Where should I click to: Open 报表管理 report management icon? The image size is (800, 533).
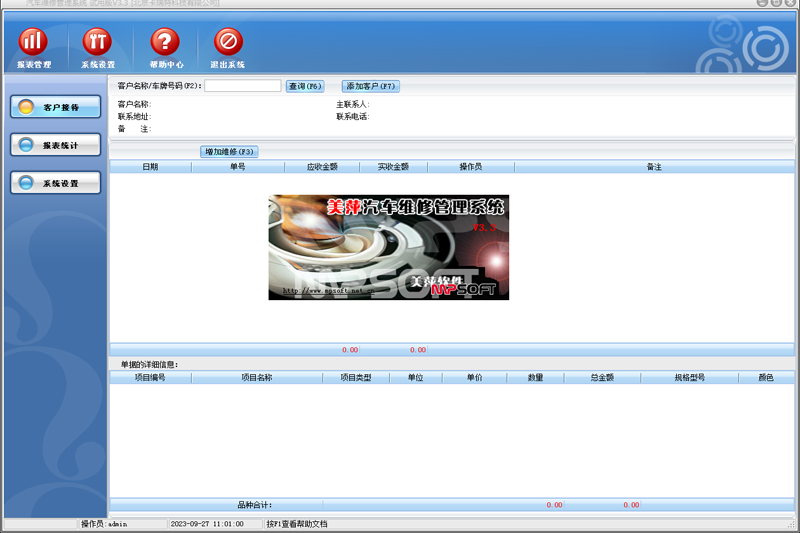tap(34, 48)
